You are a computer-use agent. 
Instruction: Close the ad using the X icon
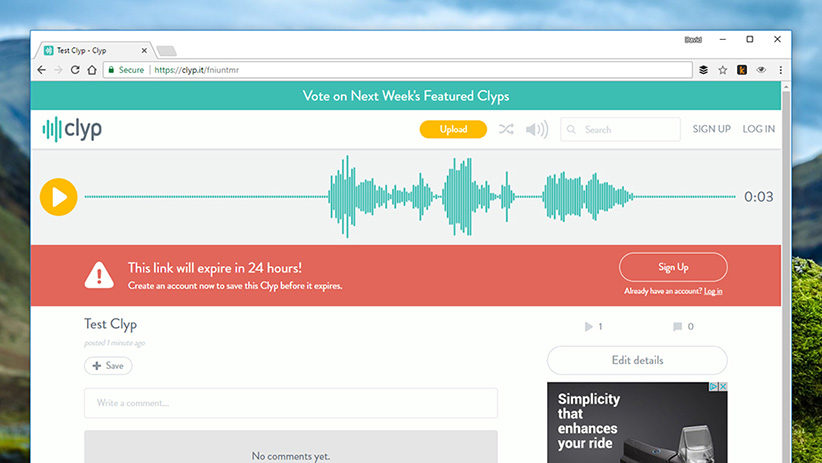click(x=722, y=387)
